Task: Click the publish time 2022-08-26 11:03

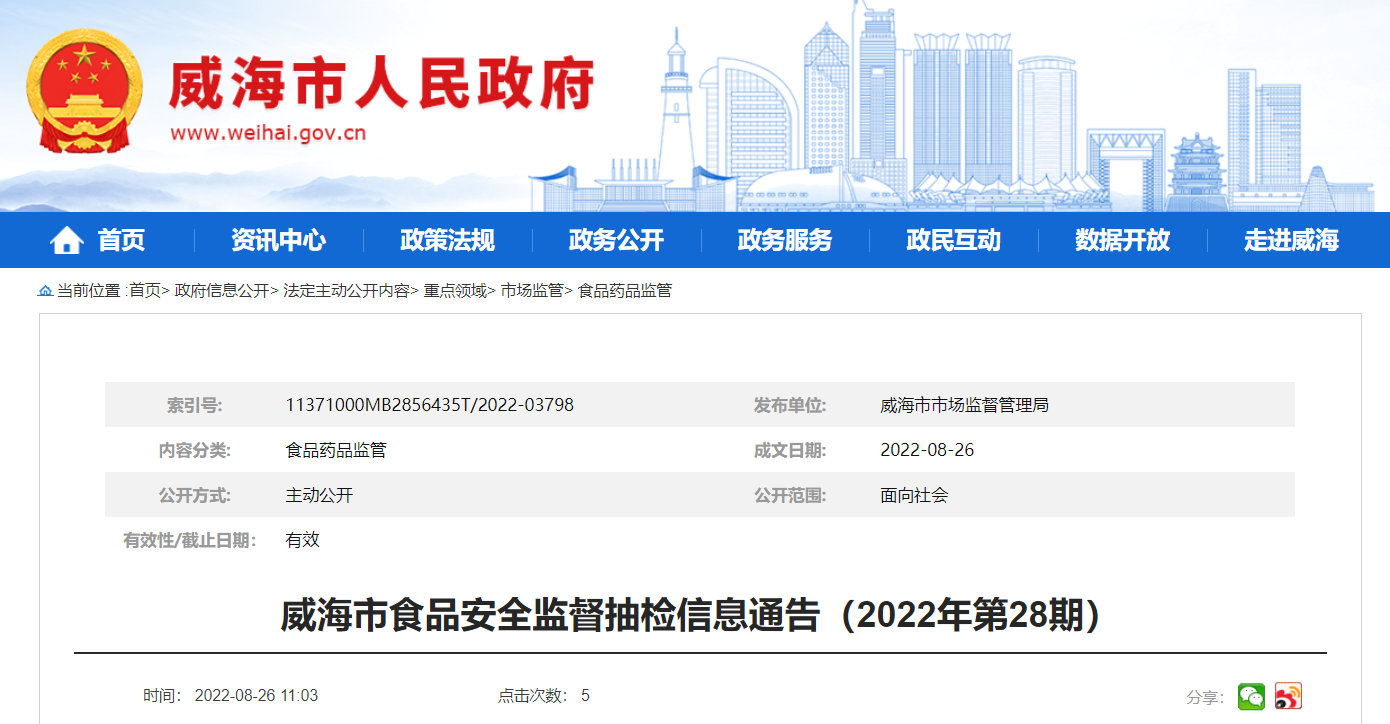Action: pyautogui.click(x=256, y=696)
